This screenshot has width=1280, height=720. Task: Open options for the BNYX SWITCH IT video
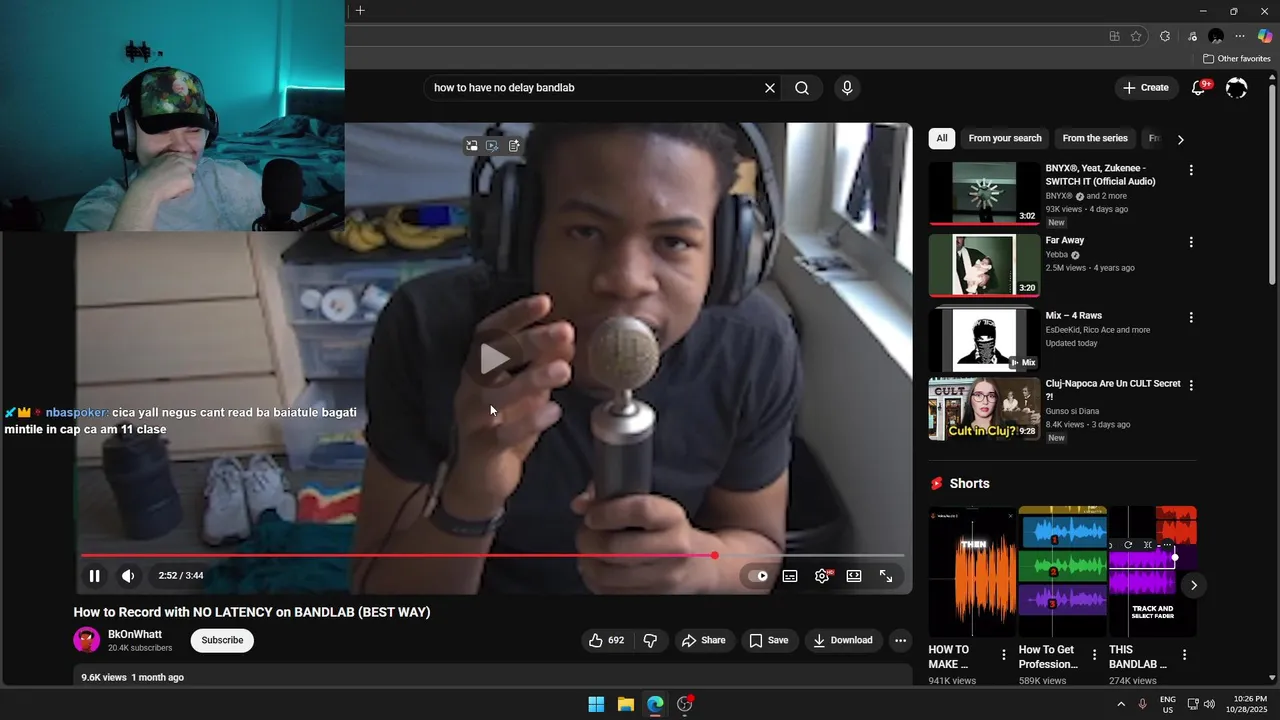1190,170
